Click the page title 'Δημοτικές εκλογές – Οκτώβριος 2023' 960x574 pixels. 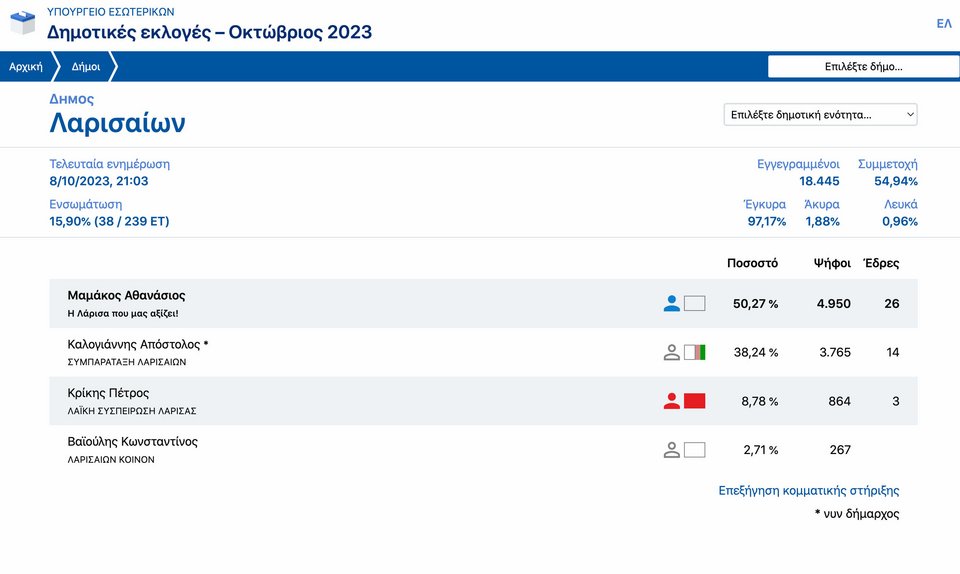209,32
